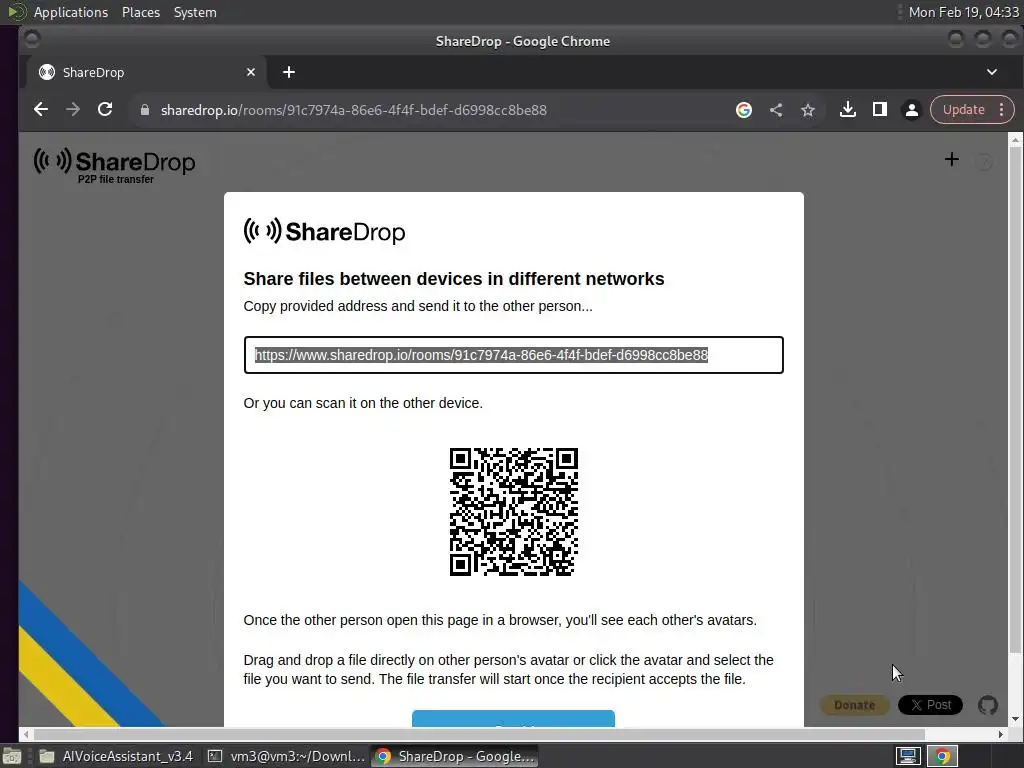Click the X Post button

point(930,705)
